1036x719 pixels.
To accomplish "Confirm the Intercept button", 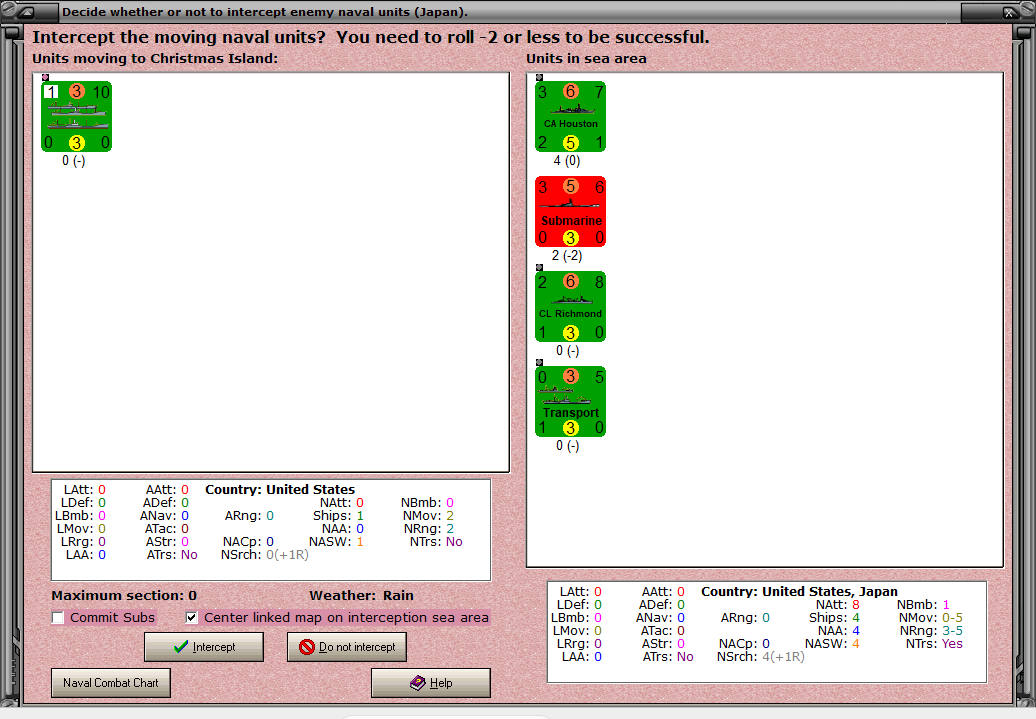I will (204, 647).
